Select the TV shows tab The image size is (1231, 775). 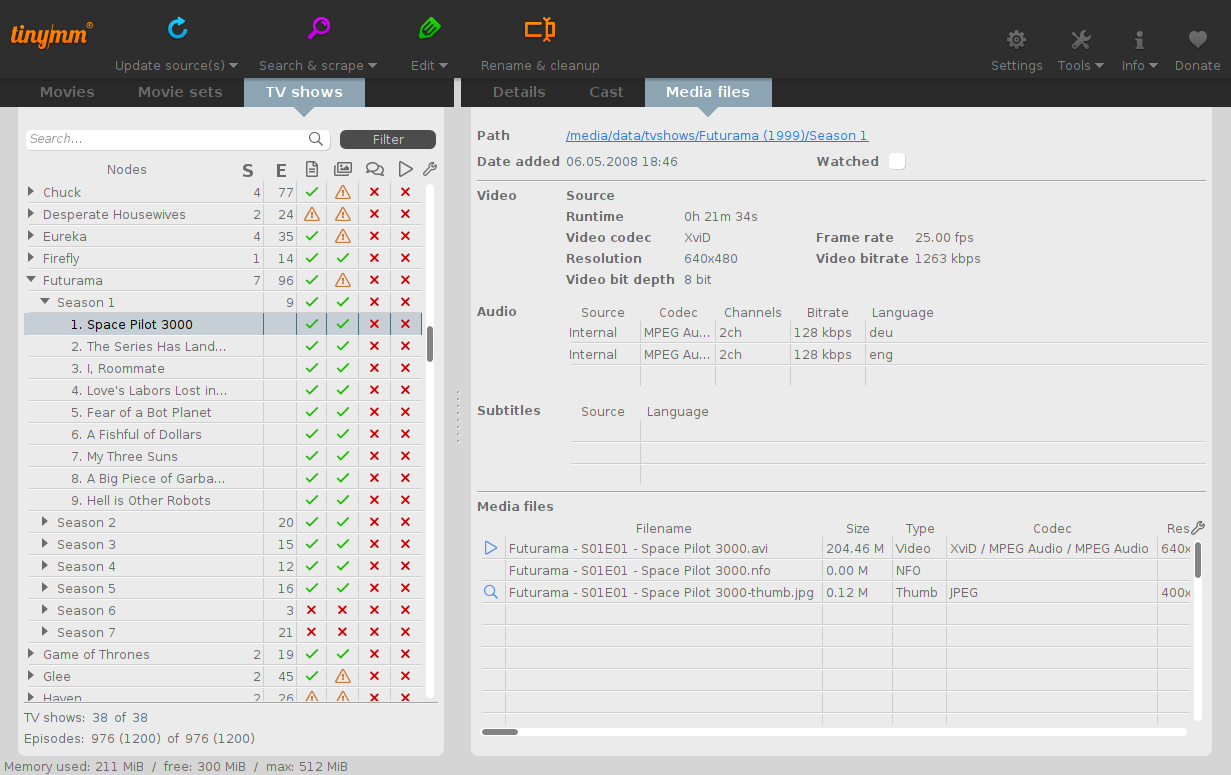click(x=304, y=92)
